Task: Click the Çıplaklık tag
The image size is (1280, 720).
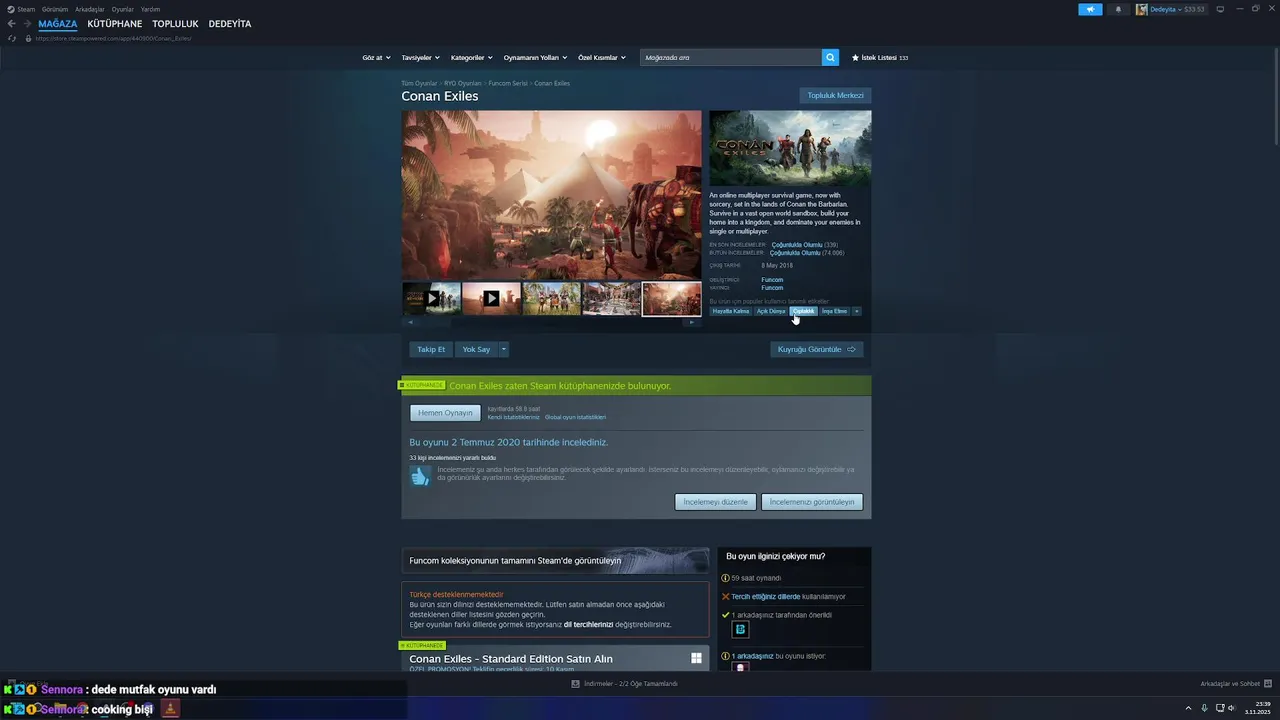Action: click(804, 311)
